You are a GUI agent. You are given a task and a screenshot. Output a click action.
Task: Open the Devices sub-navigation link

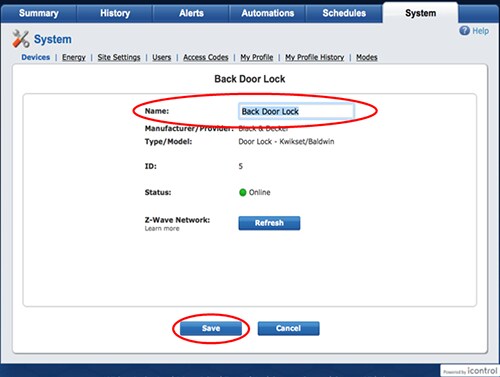(36, 57)
